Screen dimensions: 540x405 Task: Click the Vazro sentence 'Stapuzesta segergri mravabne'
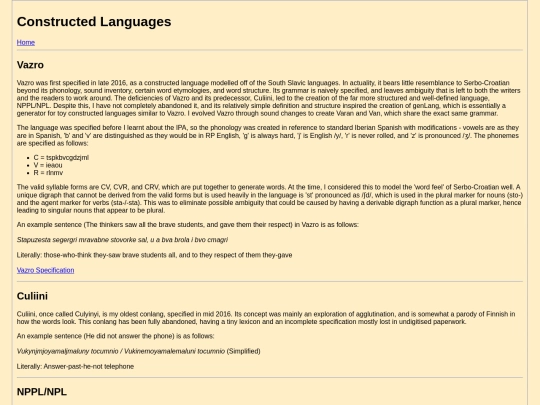click(x=122, y=240)
